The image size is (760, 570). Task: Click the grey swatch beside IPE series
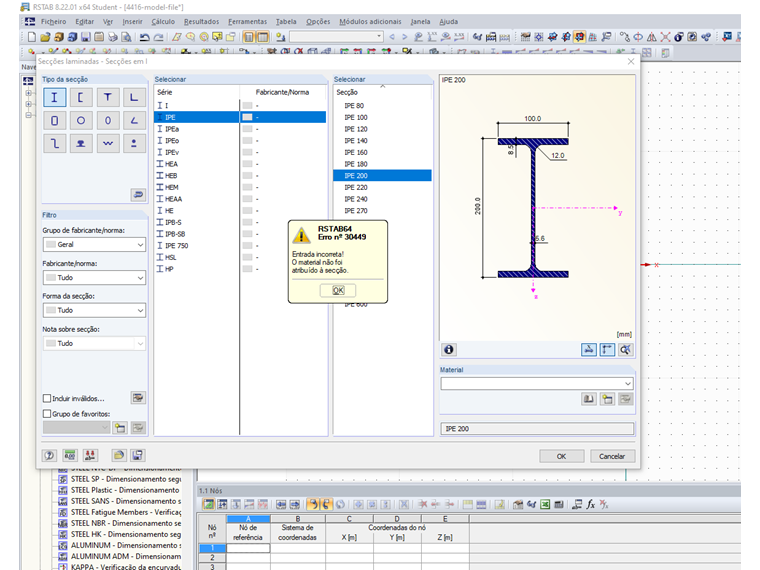(247, 117)
